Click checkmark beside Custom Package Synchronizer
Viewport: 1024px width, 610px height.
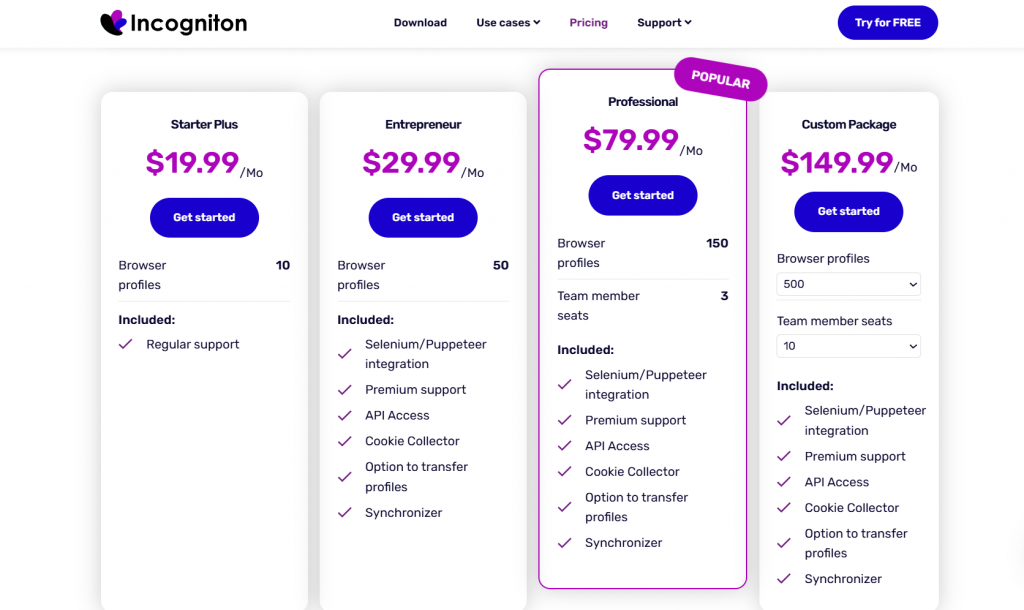pyautogui.click(x=784, y=579)
